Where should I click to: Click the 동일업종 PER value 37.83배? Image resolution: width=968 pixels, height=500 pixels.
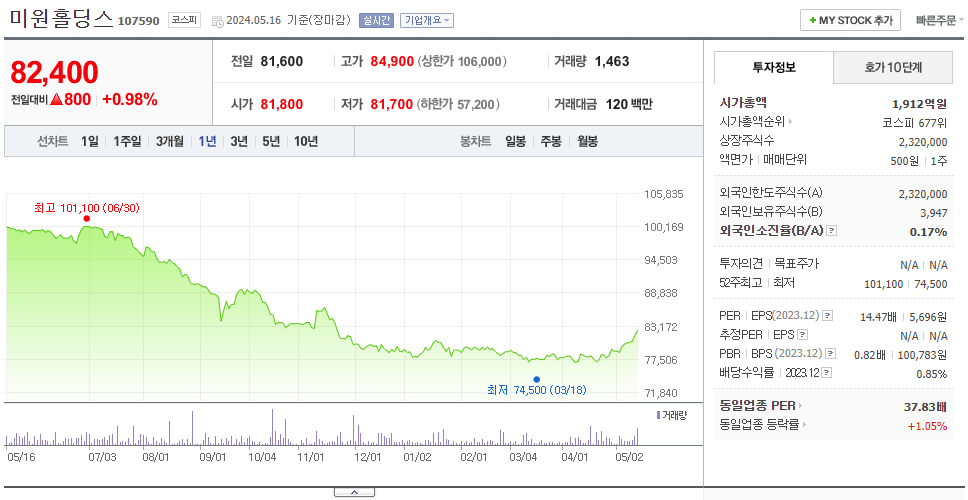[925, 406]
